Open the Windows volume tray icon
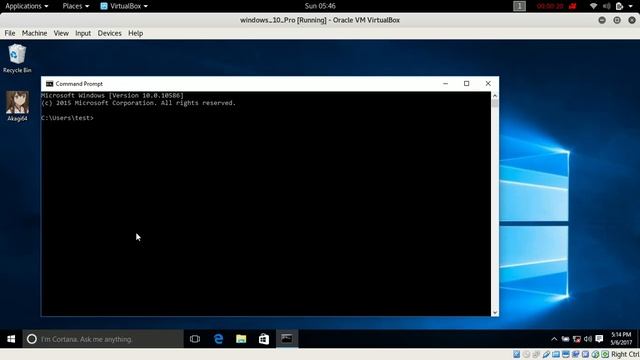The image size is (640, 360). point(588,339)
